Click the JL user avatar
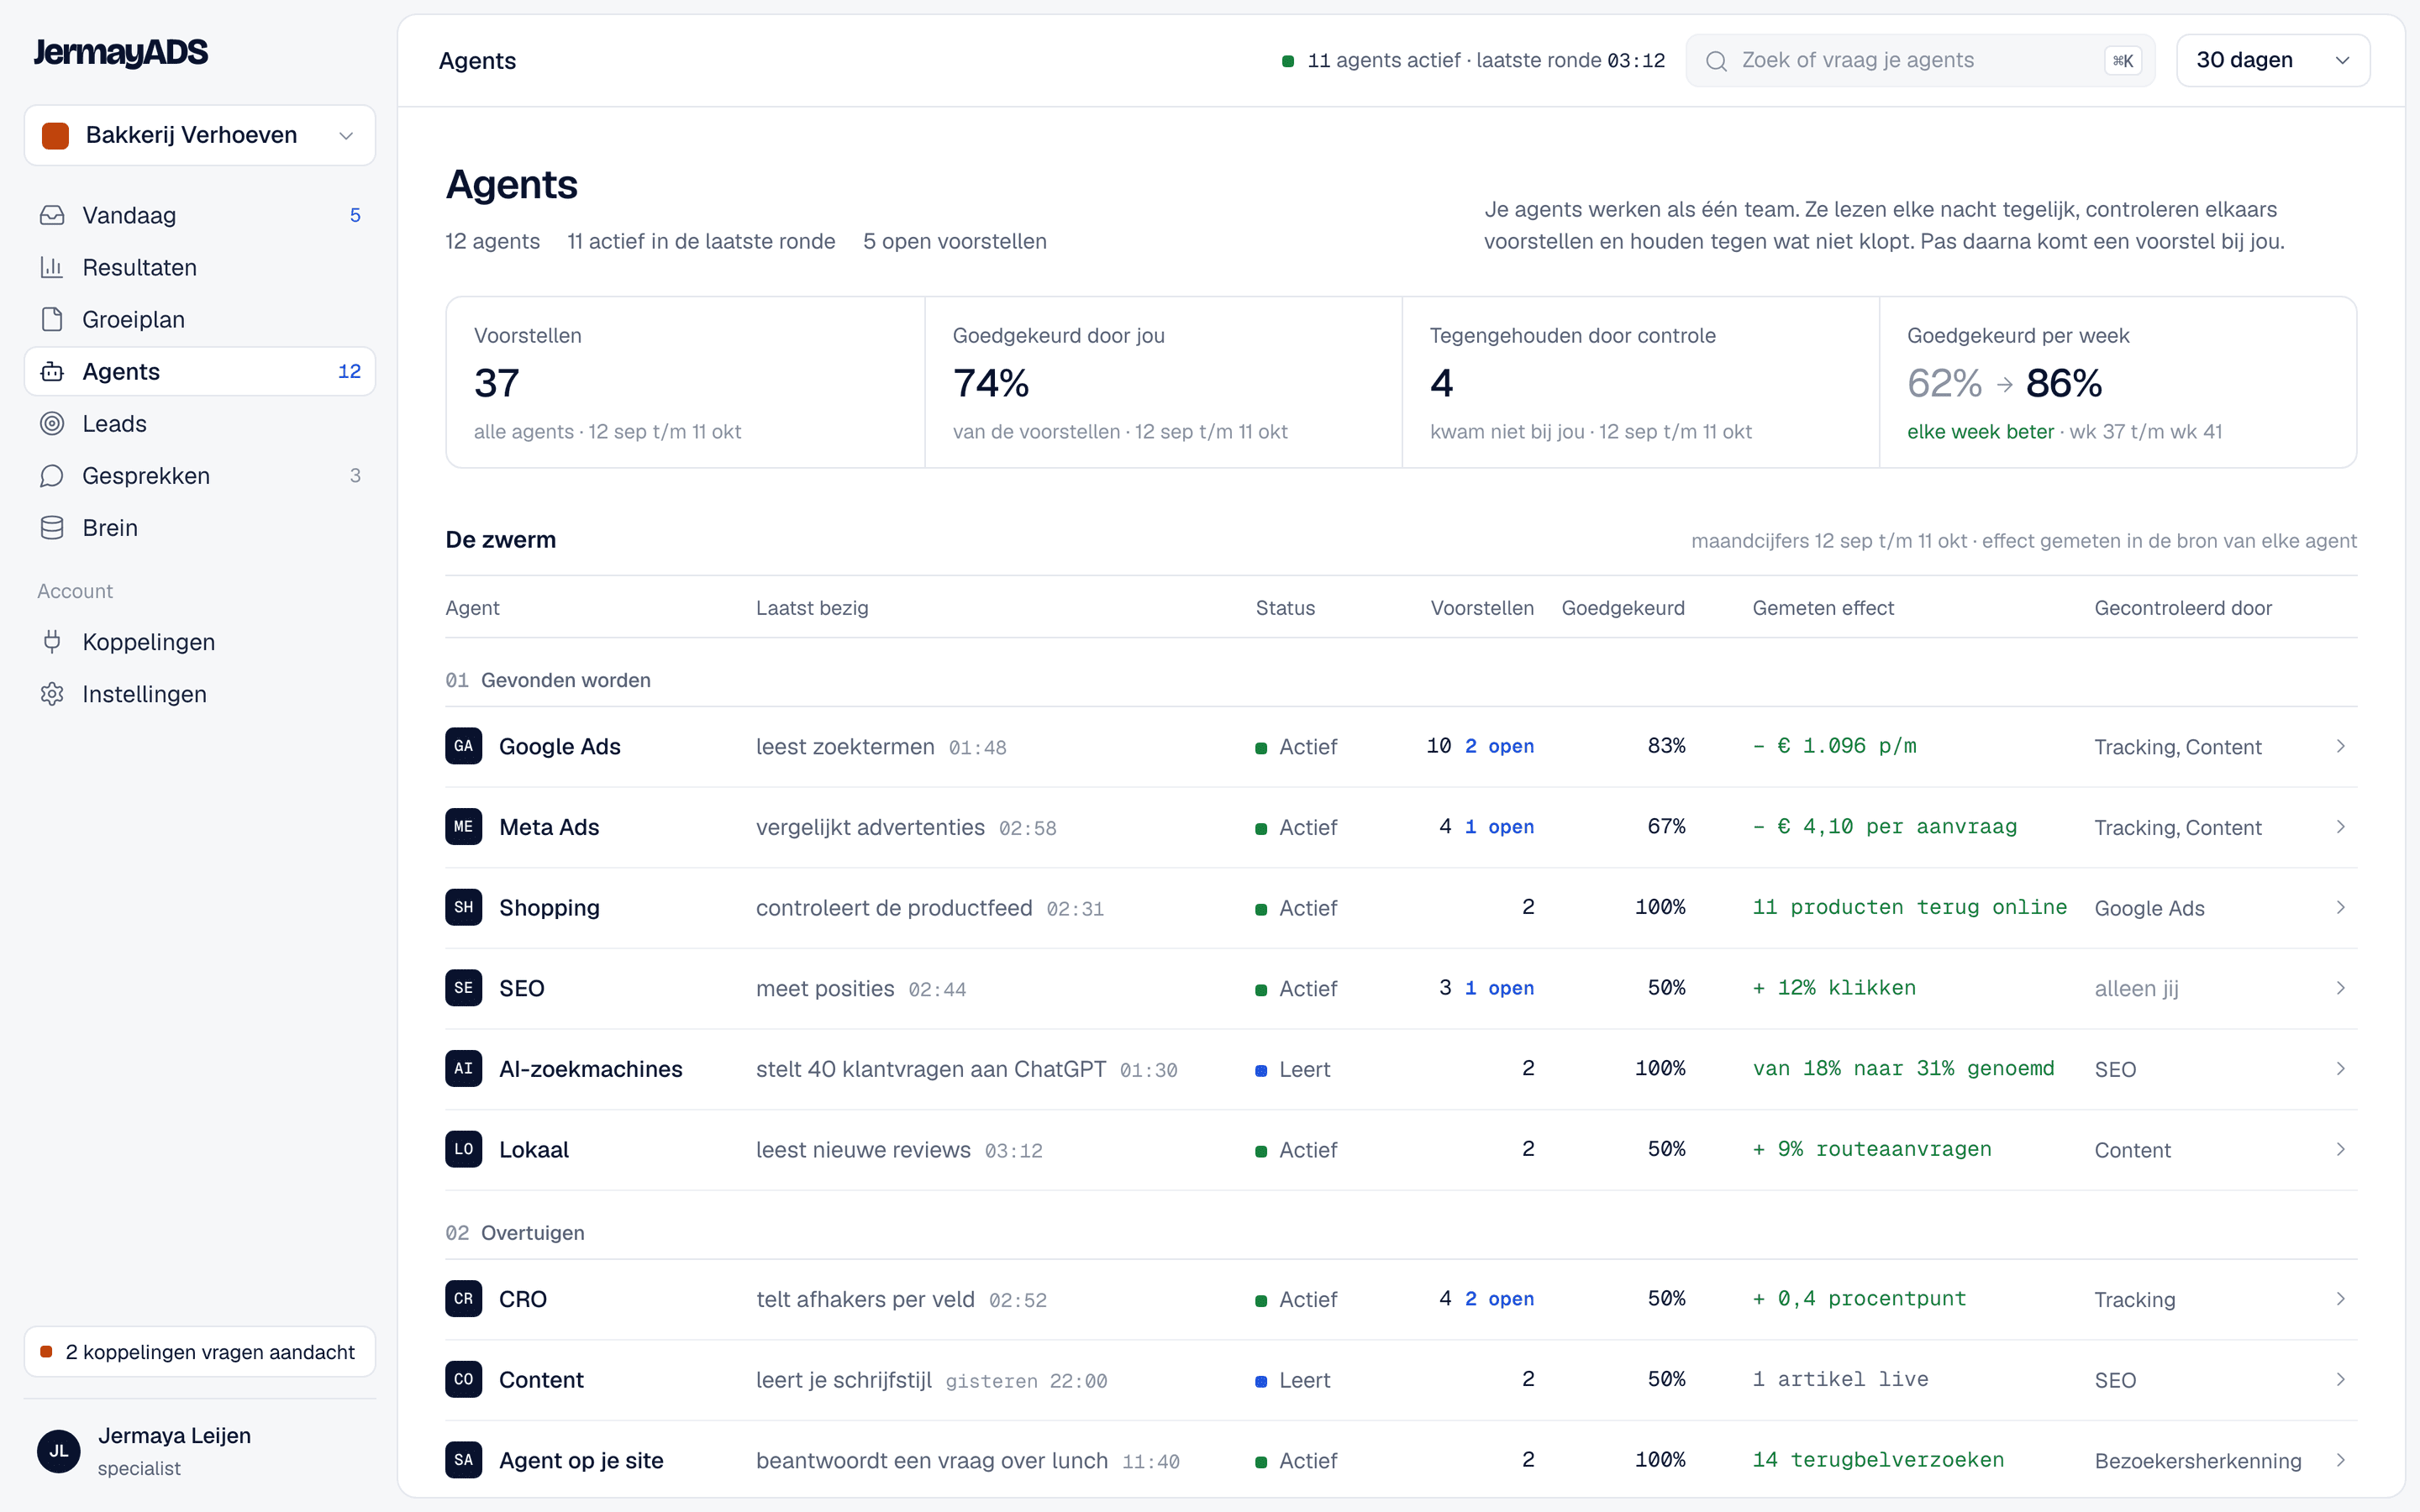 coord(59,1450)
